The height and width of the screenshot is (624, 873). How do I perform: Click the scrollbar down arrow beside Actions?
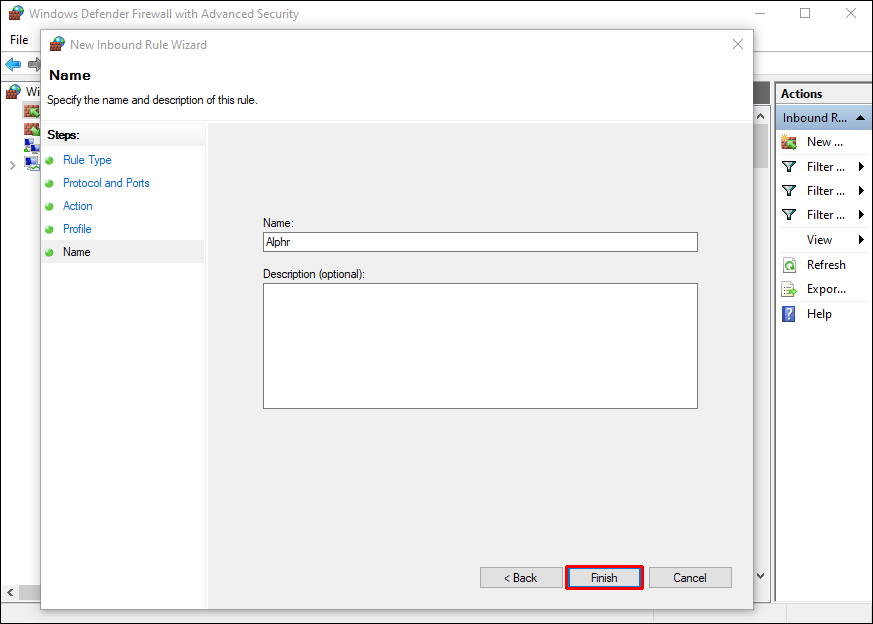[761, 576]
